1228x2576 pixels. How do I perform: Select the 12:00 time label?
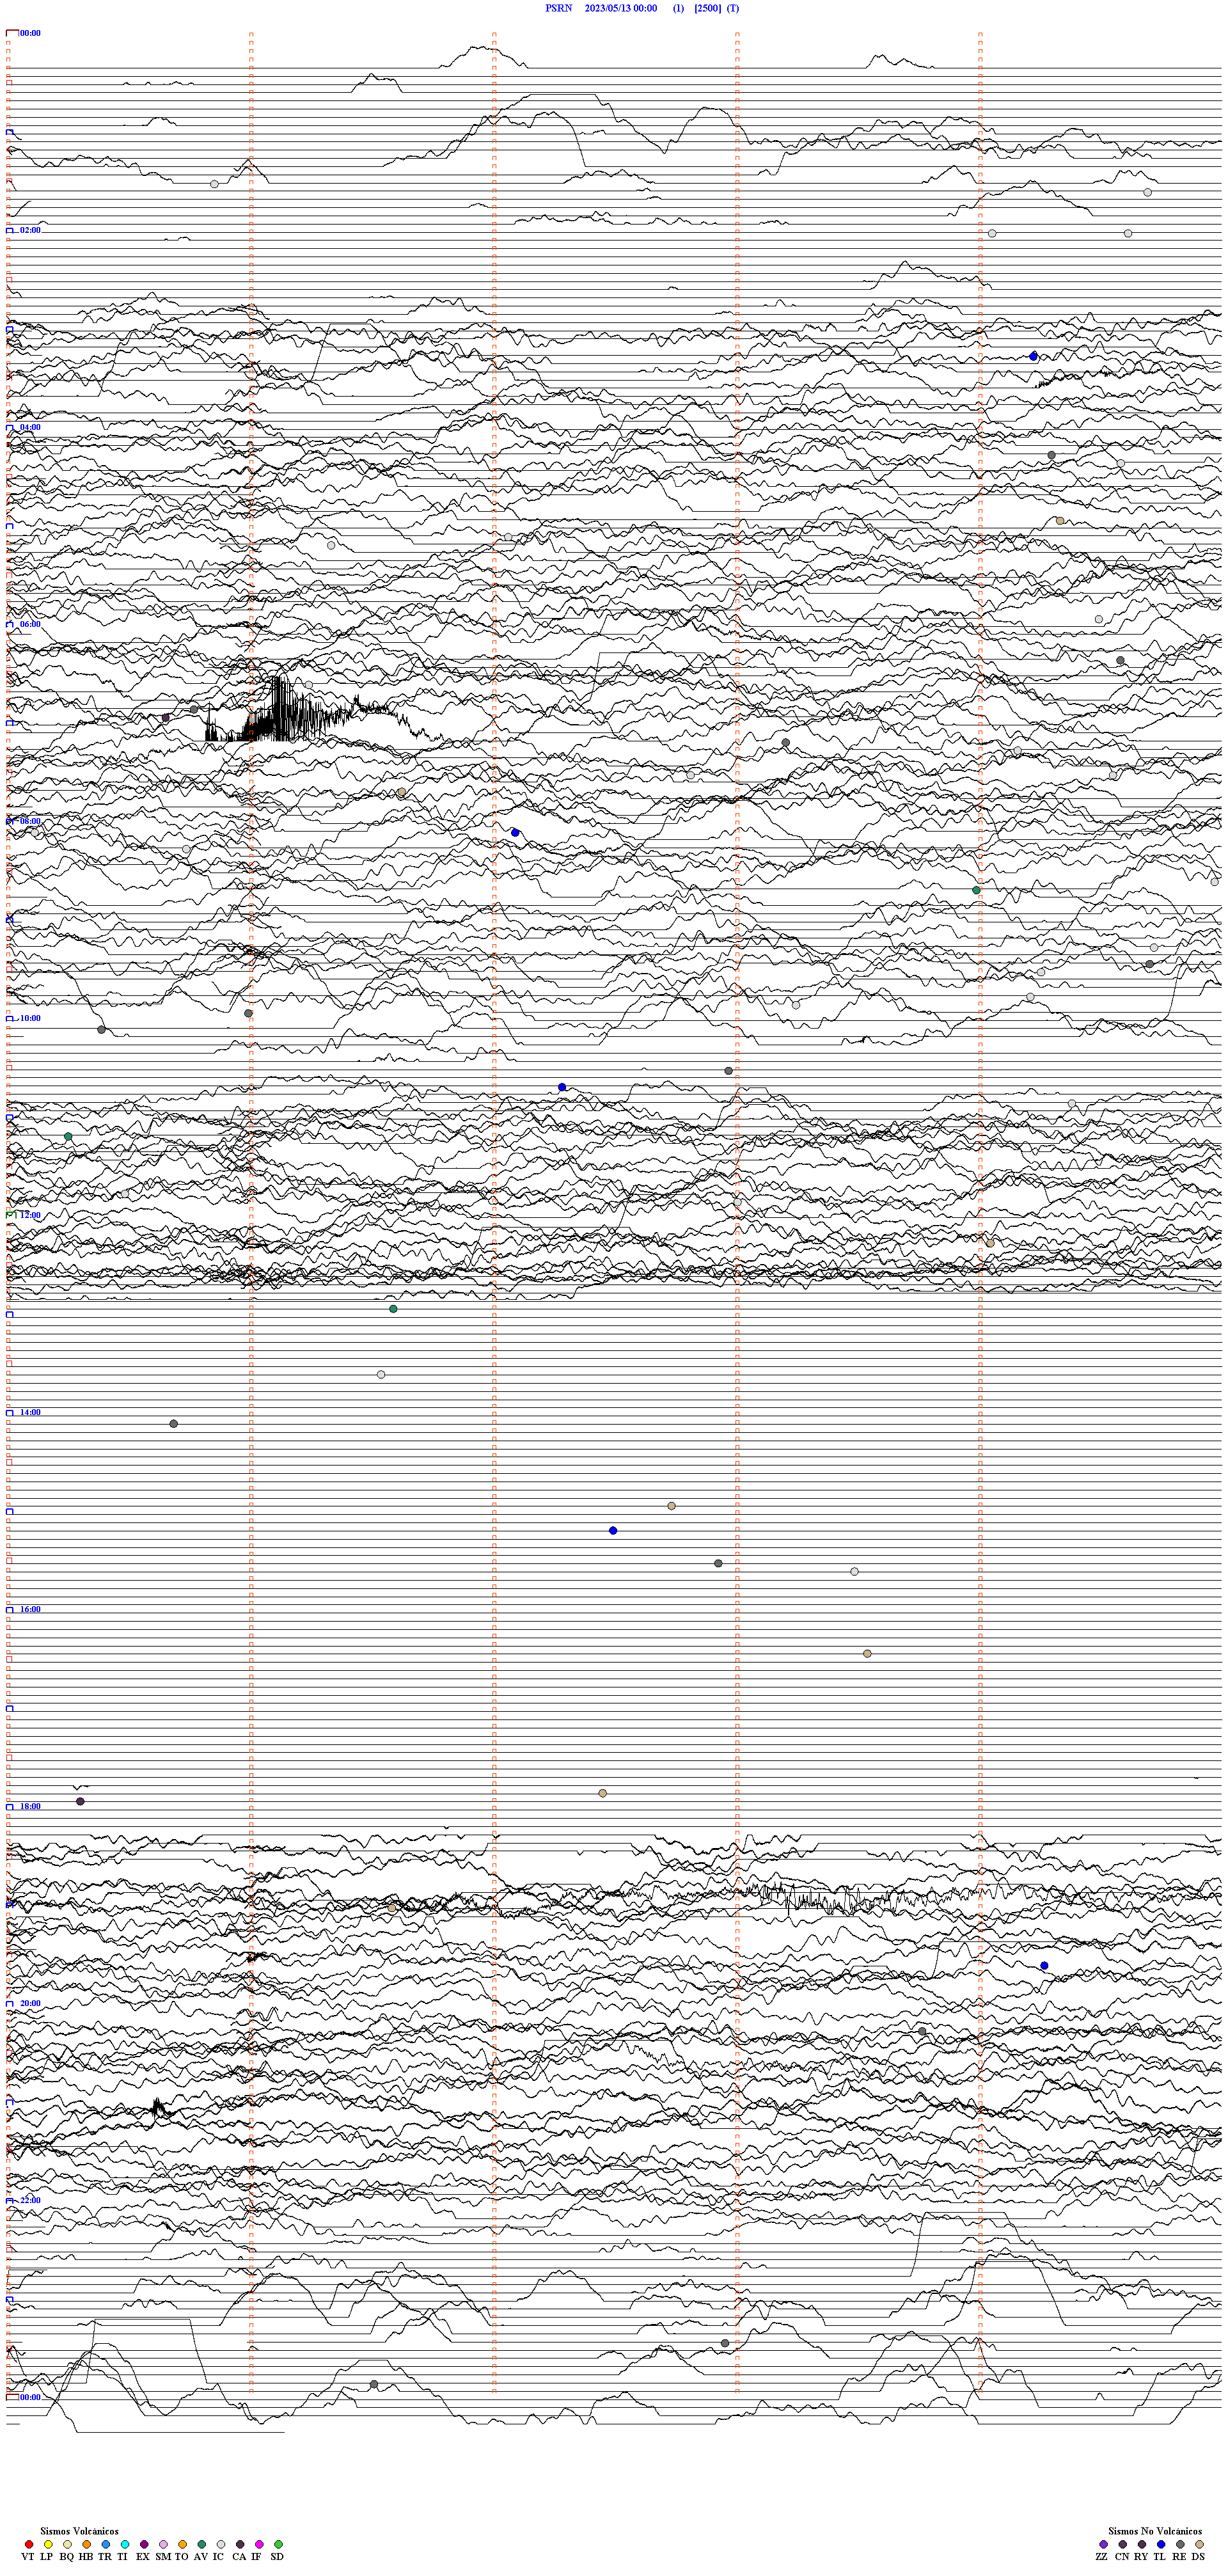30,1215
